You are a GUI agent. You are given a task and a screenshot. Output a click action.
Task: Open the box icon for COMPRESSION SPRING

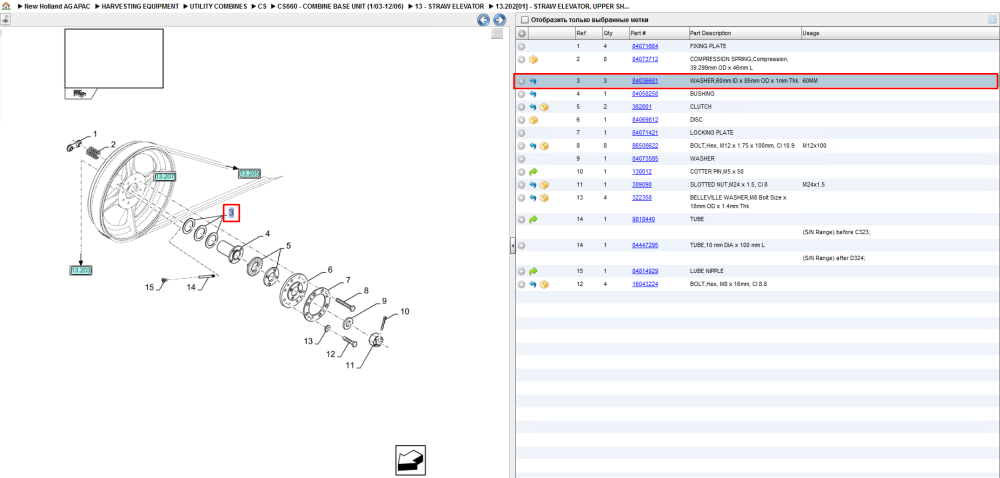534,59
